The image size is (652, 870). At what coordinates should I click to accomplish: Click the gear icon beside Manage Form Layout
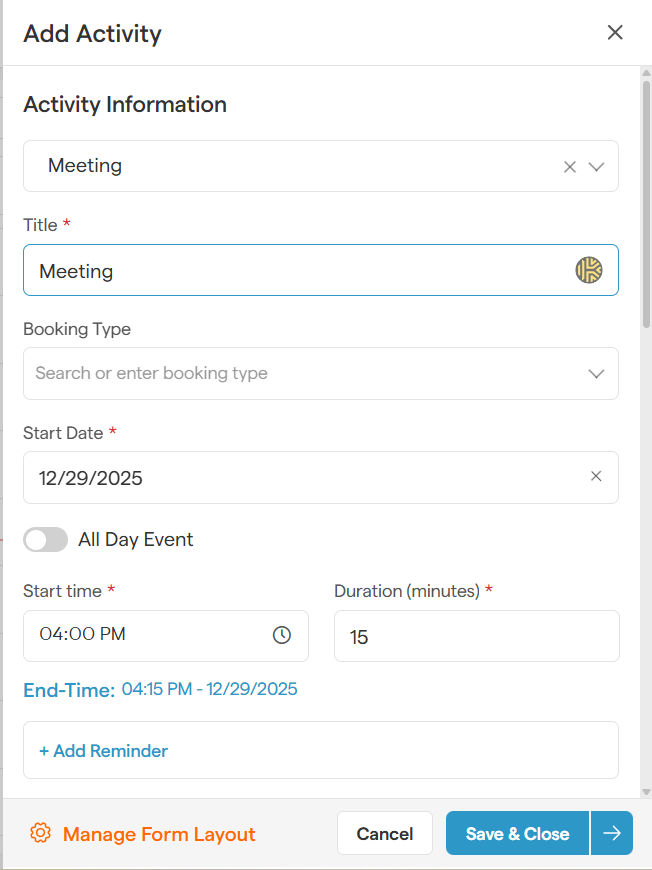click(x=40, y=833)
